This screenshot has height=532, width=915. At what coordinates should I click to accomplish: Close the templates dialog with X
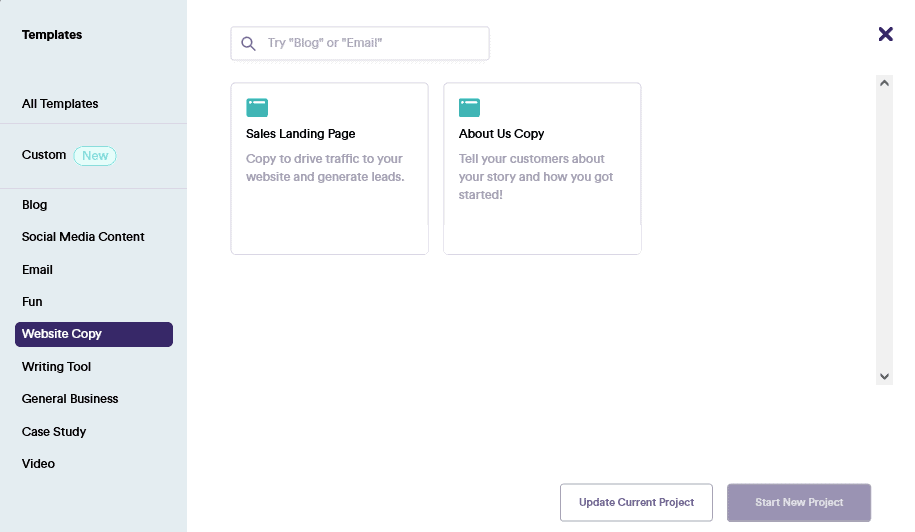click(x=885, y=34)
